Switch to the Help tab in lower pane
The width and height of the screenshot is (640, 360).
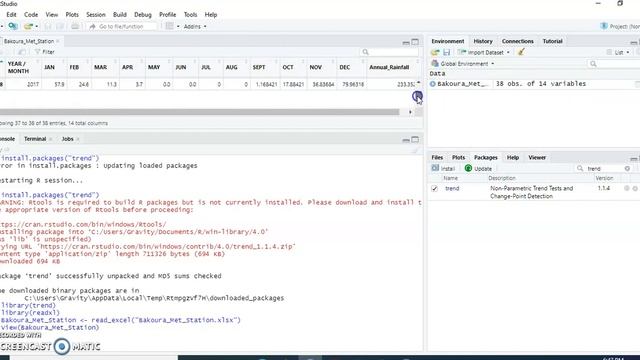click(x=513, y=158)
